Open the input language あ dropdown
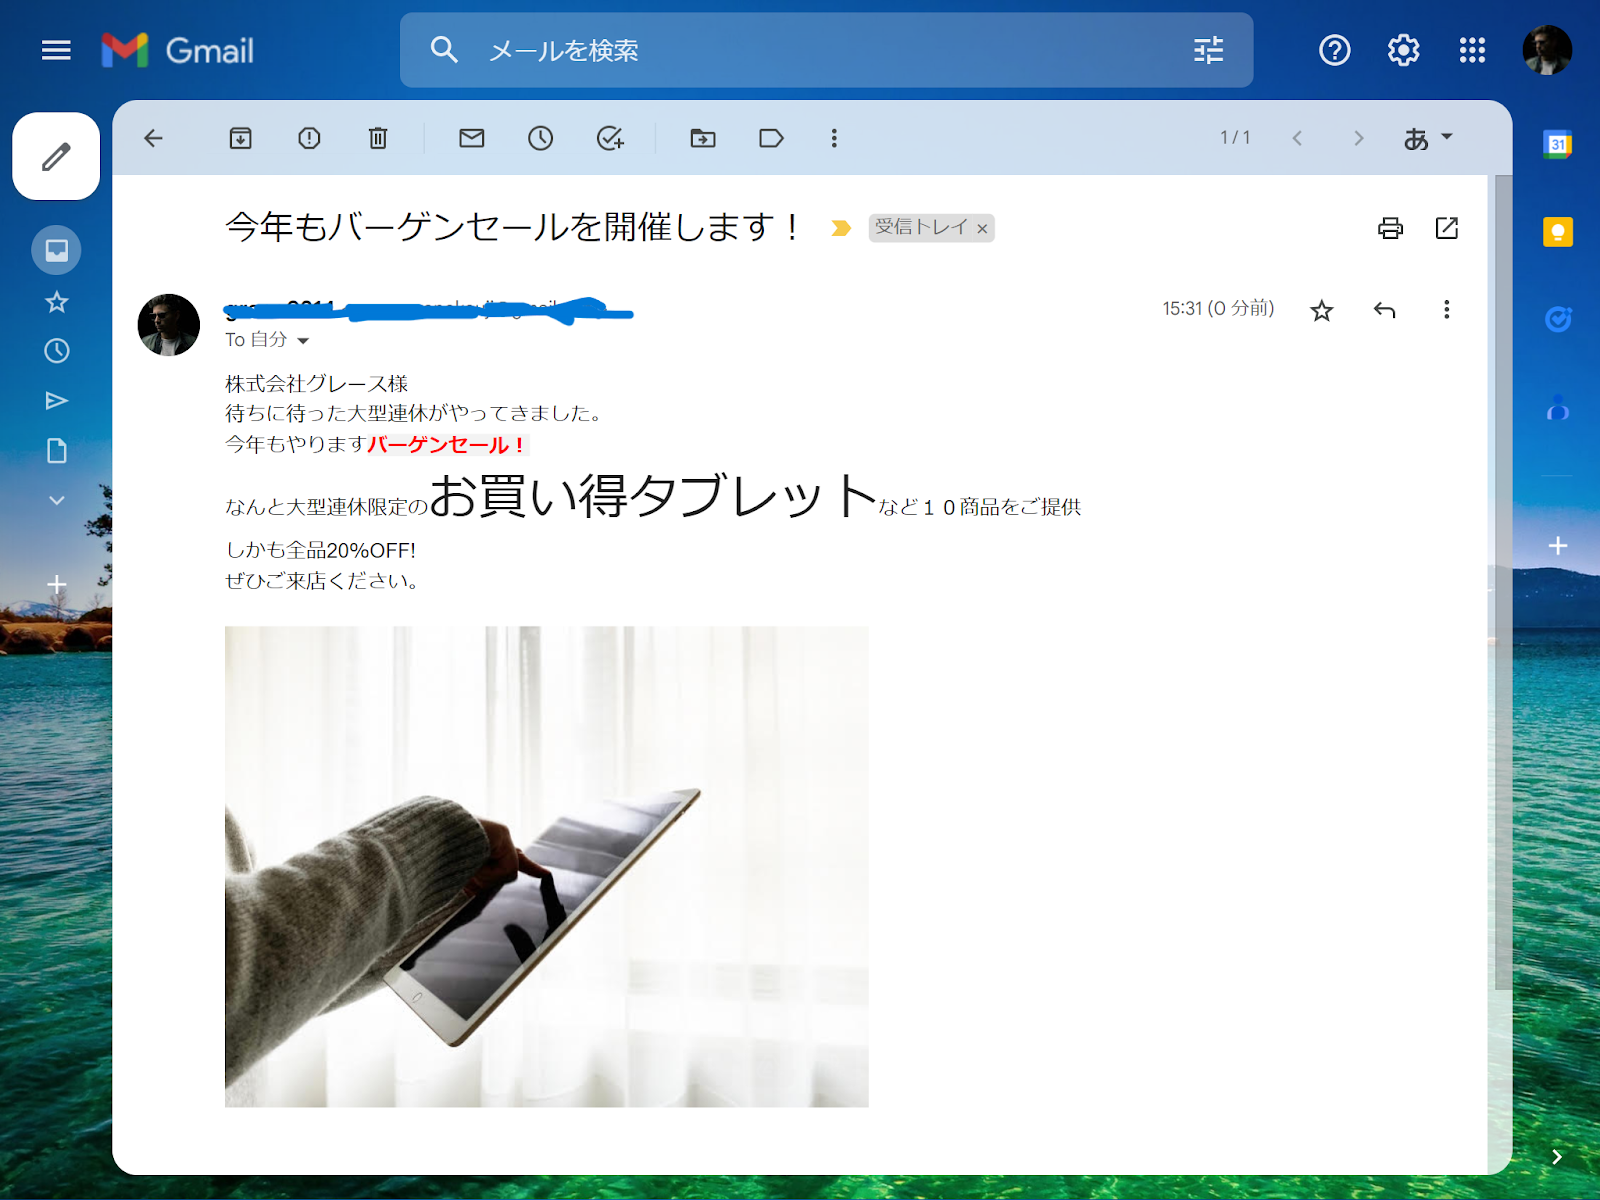1600x1200 pixels. 1428,139
